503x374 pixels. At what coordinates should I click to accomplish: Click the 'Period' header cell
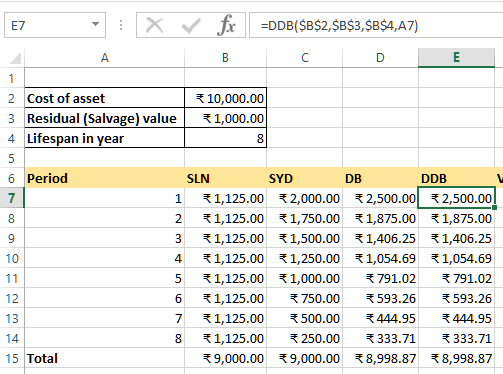[104, 178]
